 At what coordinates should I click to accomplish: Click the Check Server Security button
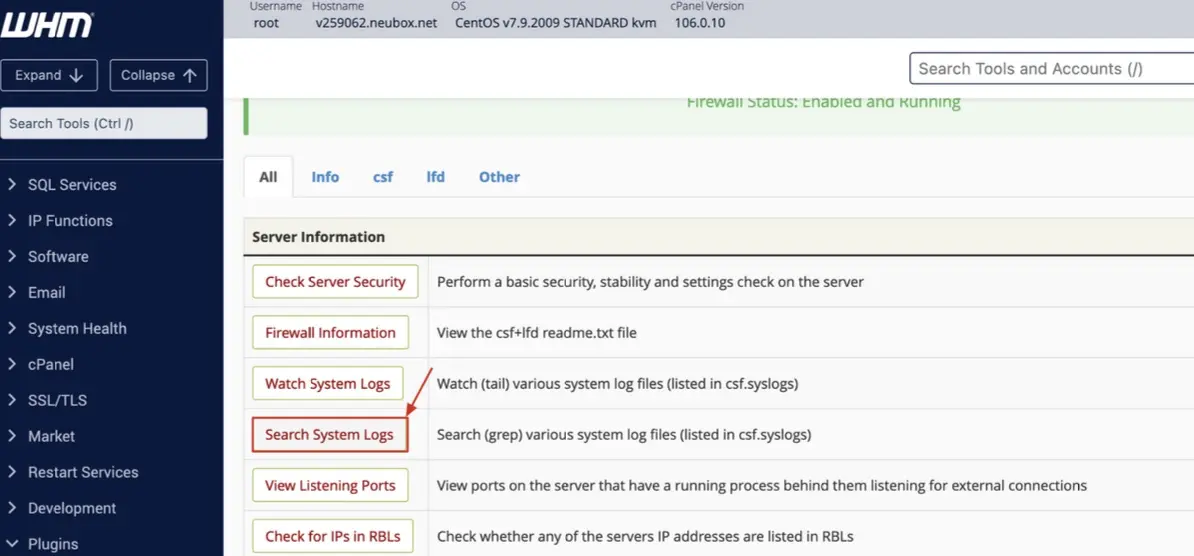pyautogui.click(x=335, y=282)
